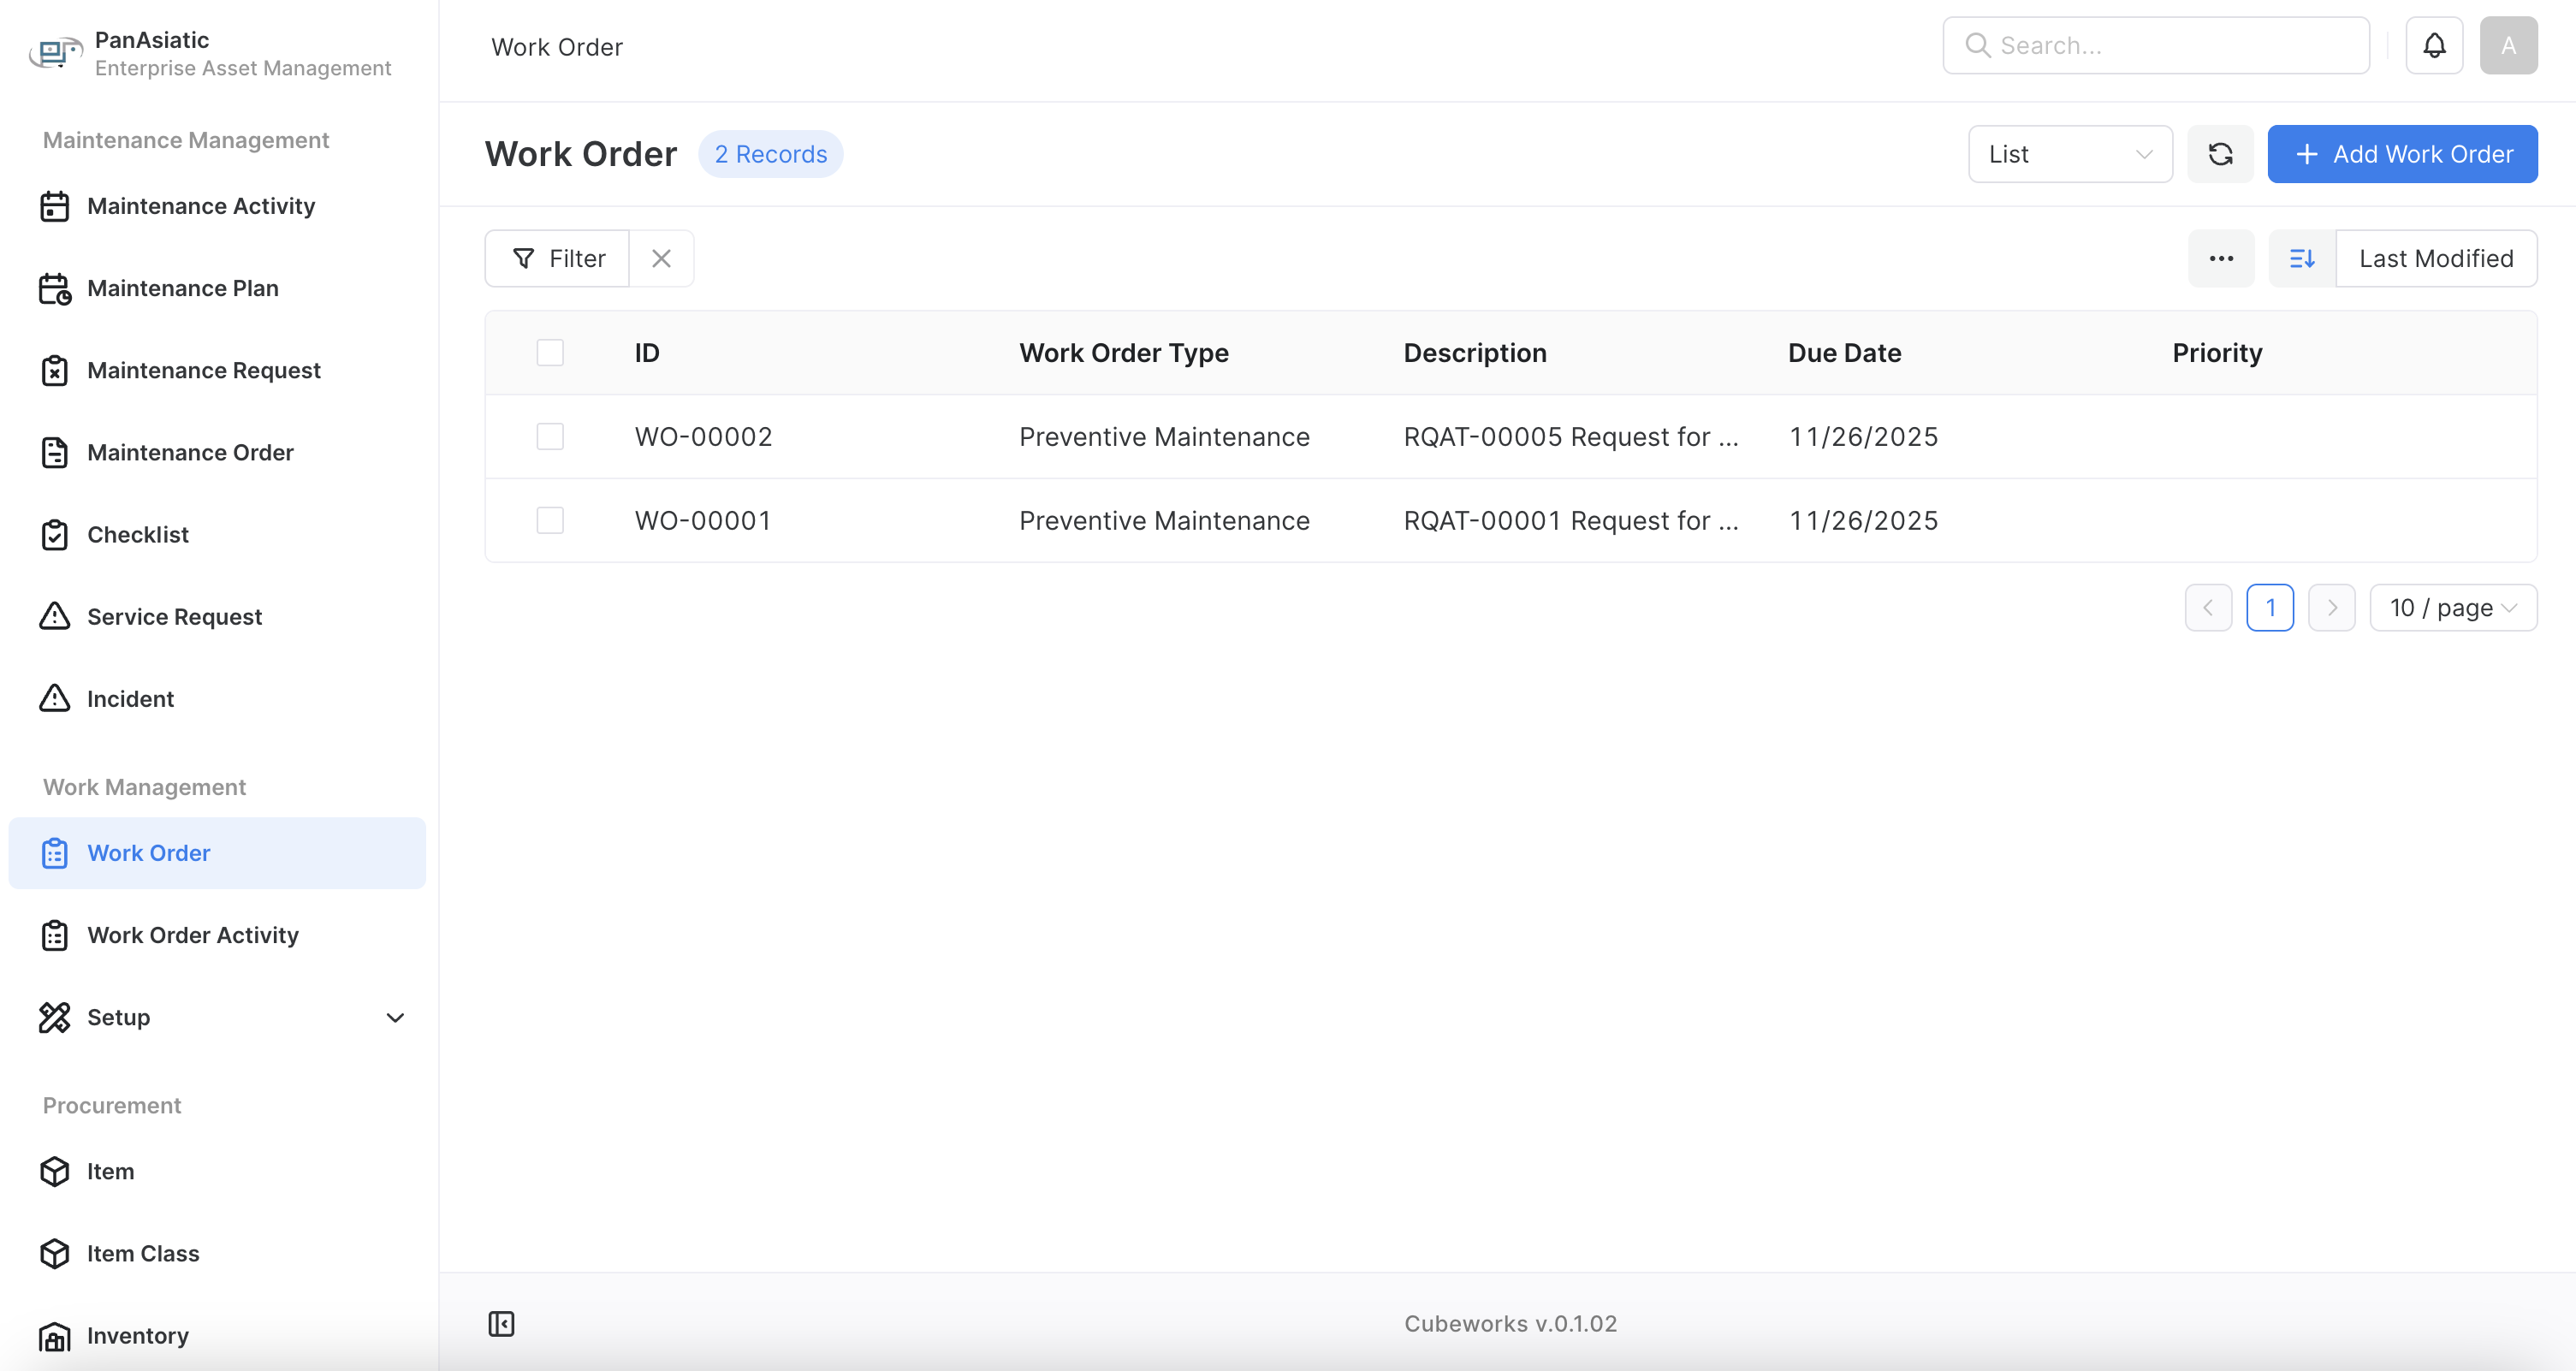The width and height of the screenshot is (2576, 1371).
Task: Select the Checklist sidebar icon
Action: [x=55, y=534]
